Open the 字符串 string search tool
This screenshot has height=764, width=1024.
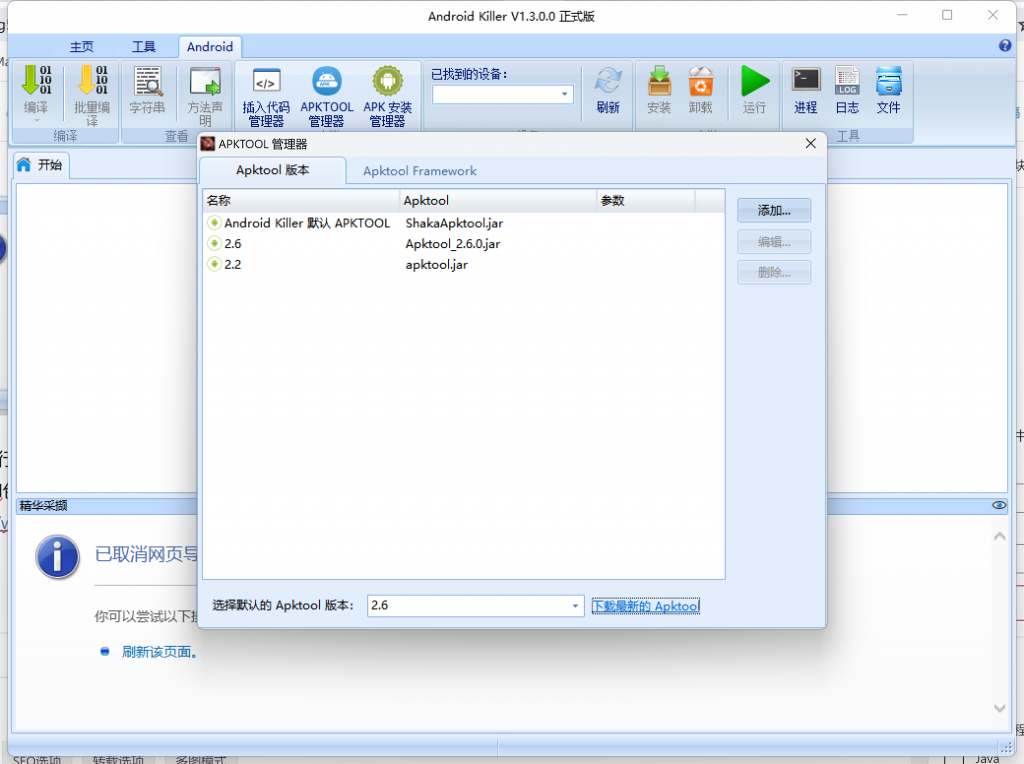148,90
